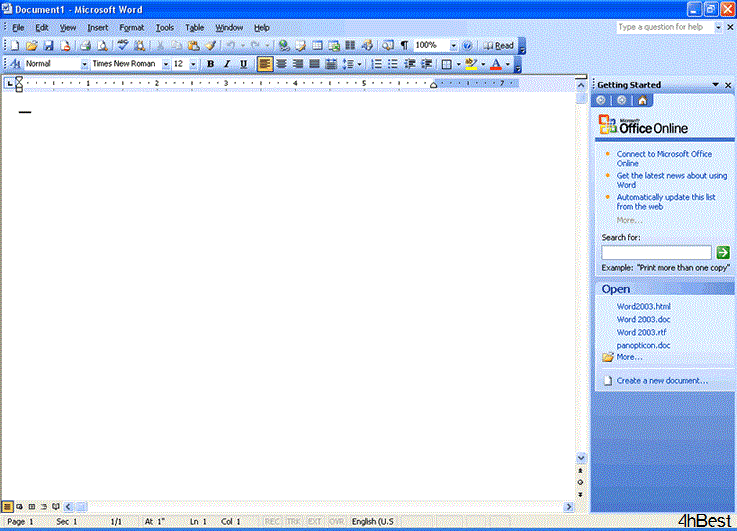This screenshot has width=737, height=531.
Task: Toggle Justify paragraph alignment
Action: tap(314, 64)
